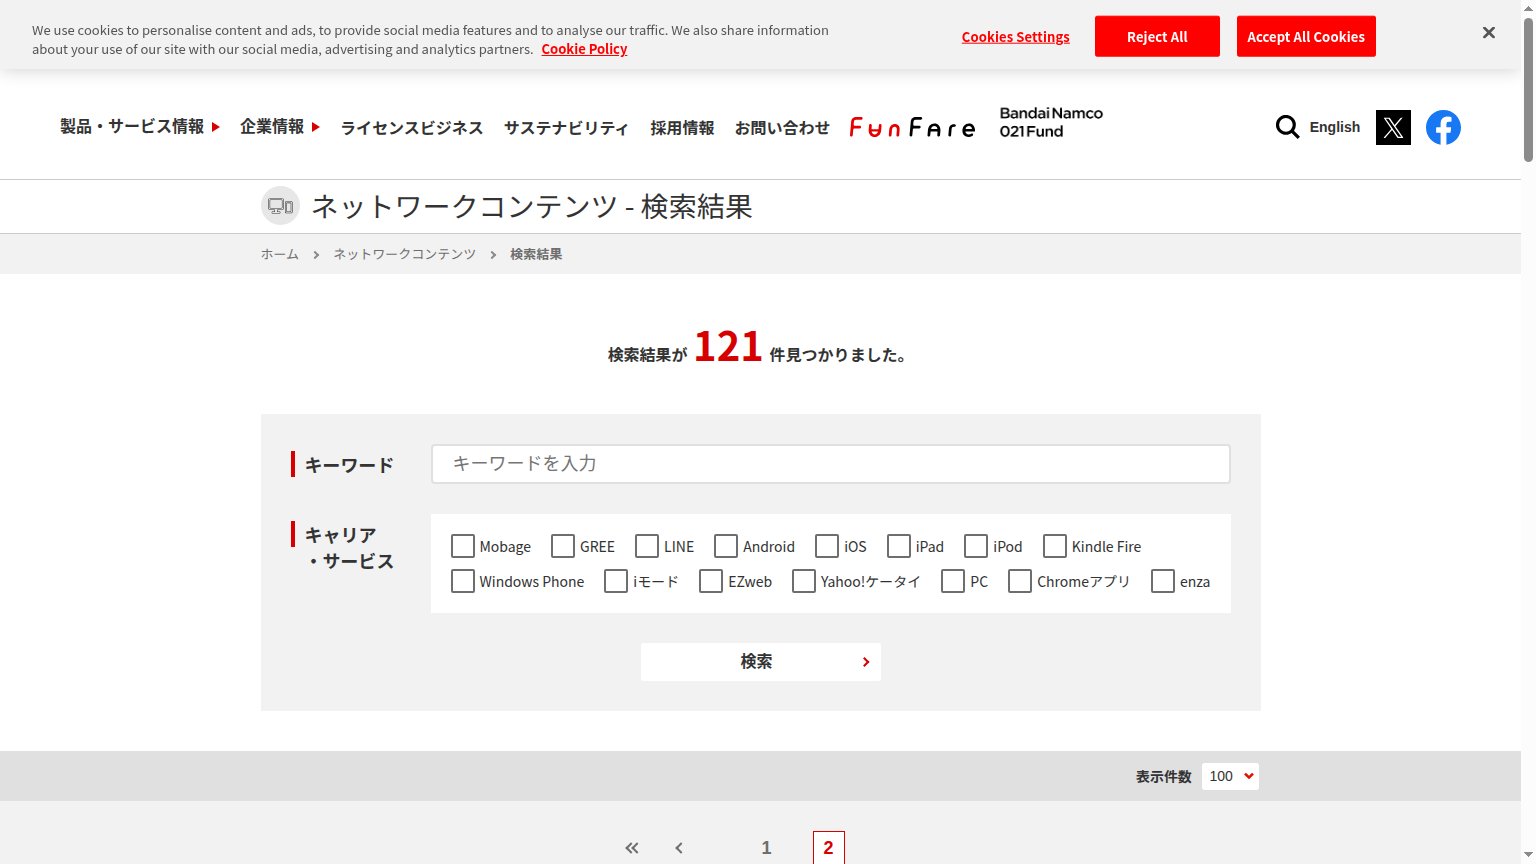1536x864 pixels.
Task: Click the network contents device icon
Action: 281,206
